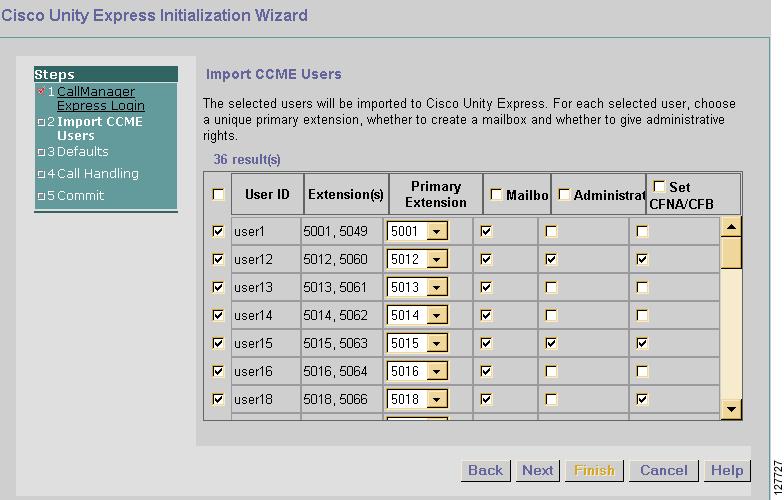This screenshot has height=500, width=784.
Task: Click the Back button
Action: coord(486,470)
